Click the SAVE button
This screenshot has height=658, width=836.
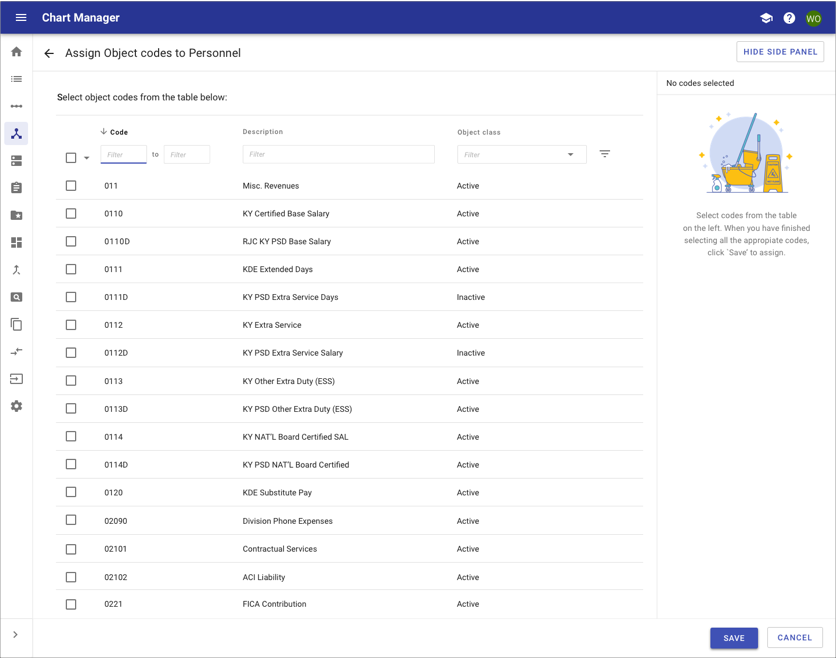[x=734, y=638]
